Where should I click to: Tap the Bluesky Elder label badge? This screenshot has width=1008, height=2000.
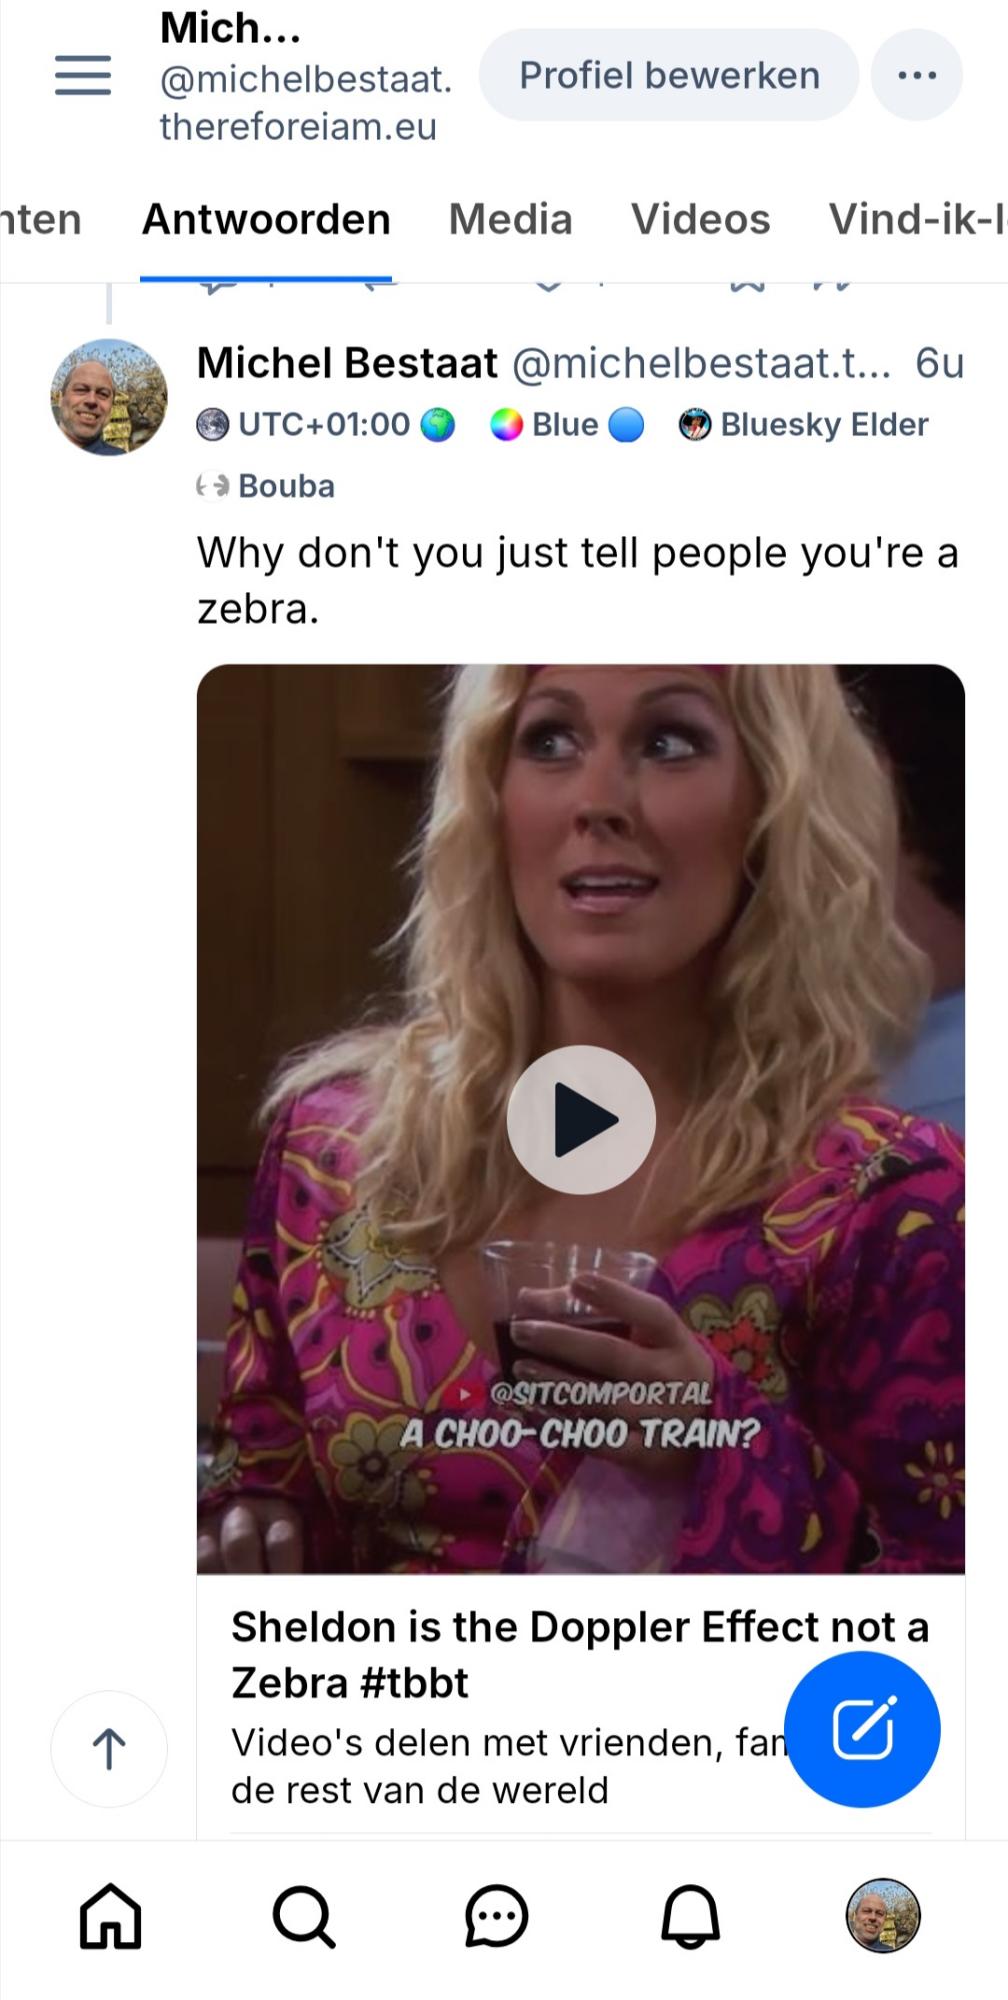[x=804, y=425]
